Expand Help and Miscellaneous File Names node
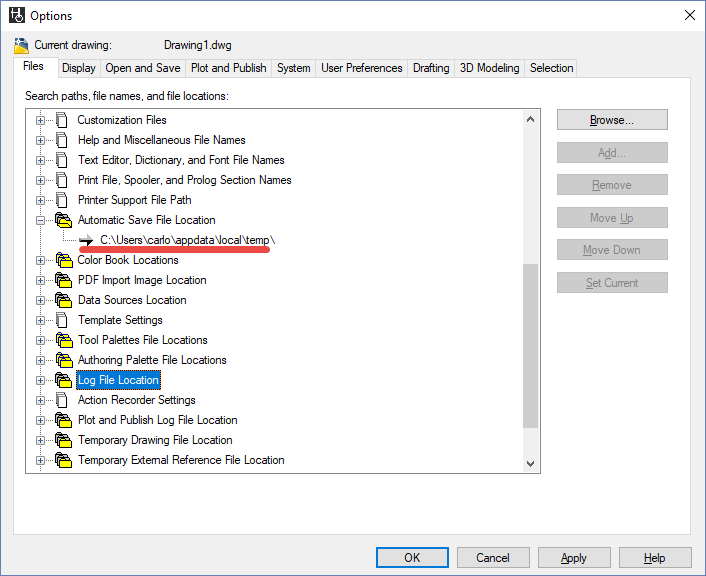 tap(40, 141)
